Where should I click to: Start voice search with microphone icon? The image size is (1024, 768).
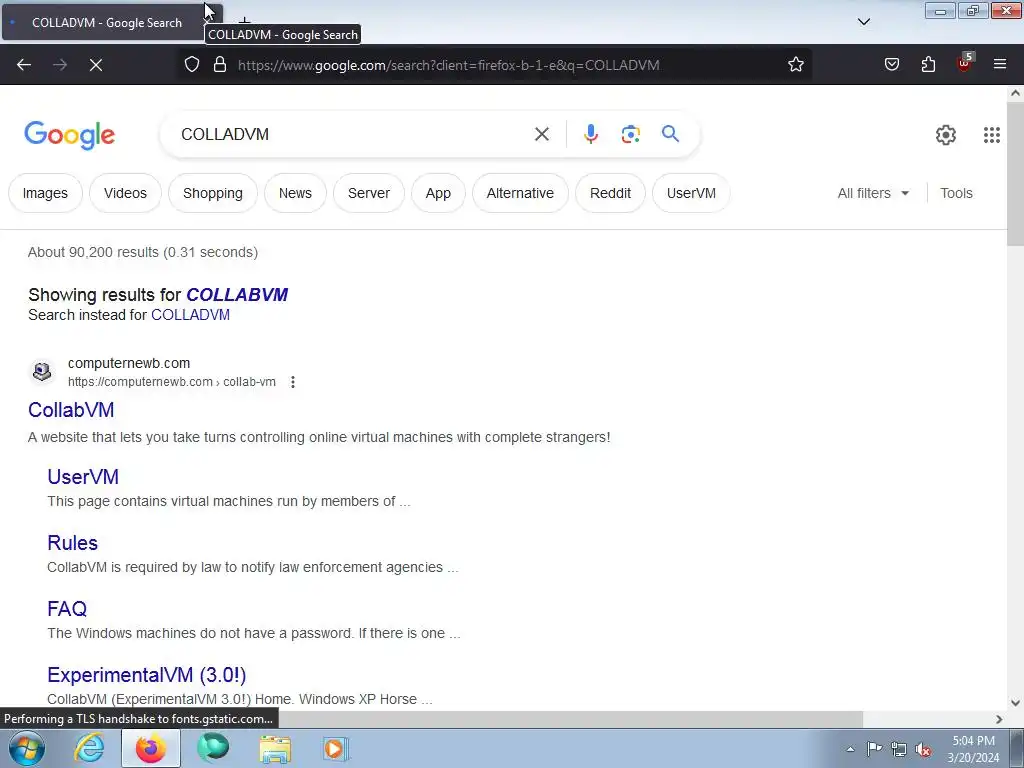click(x=590, y=134)
